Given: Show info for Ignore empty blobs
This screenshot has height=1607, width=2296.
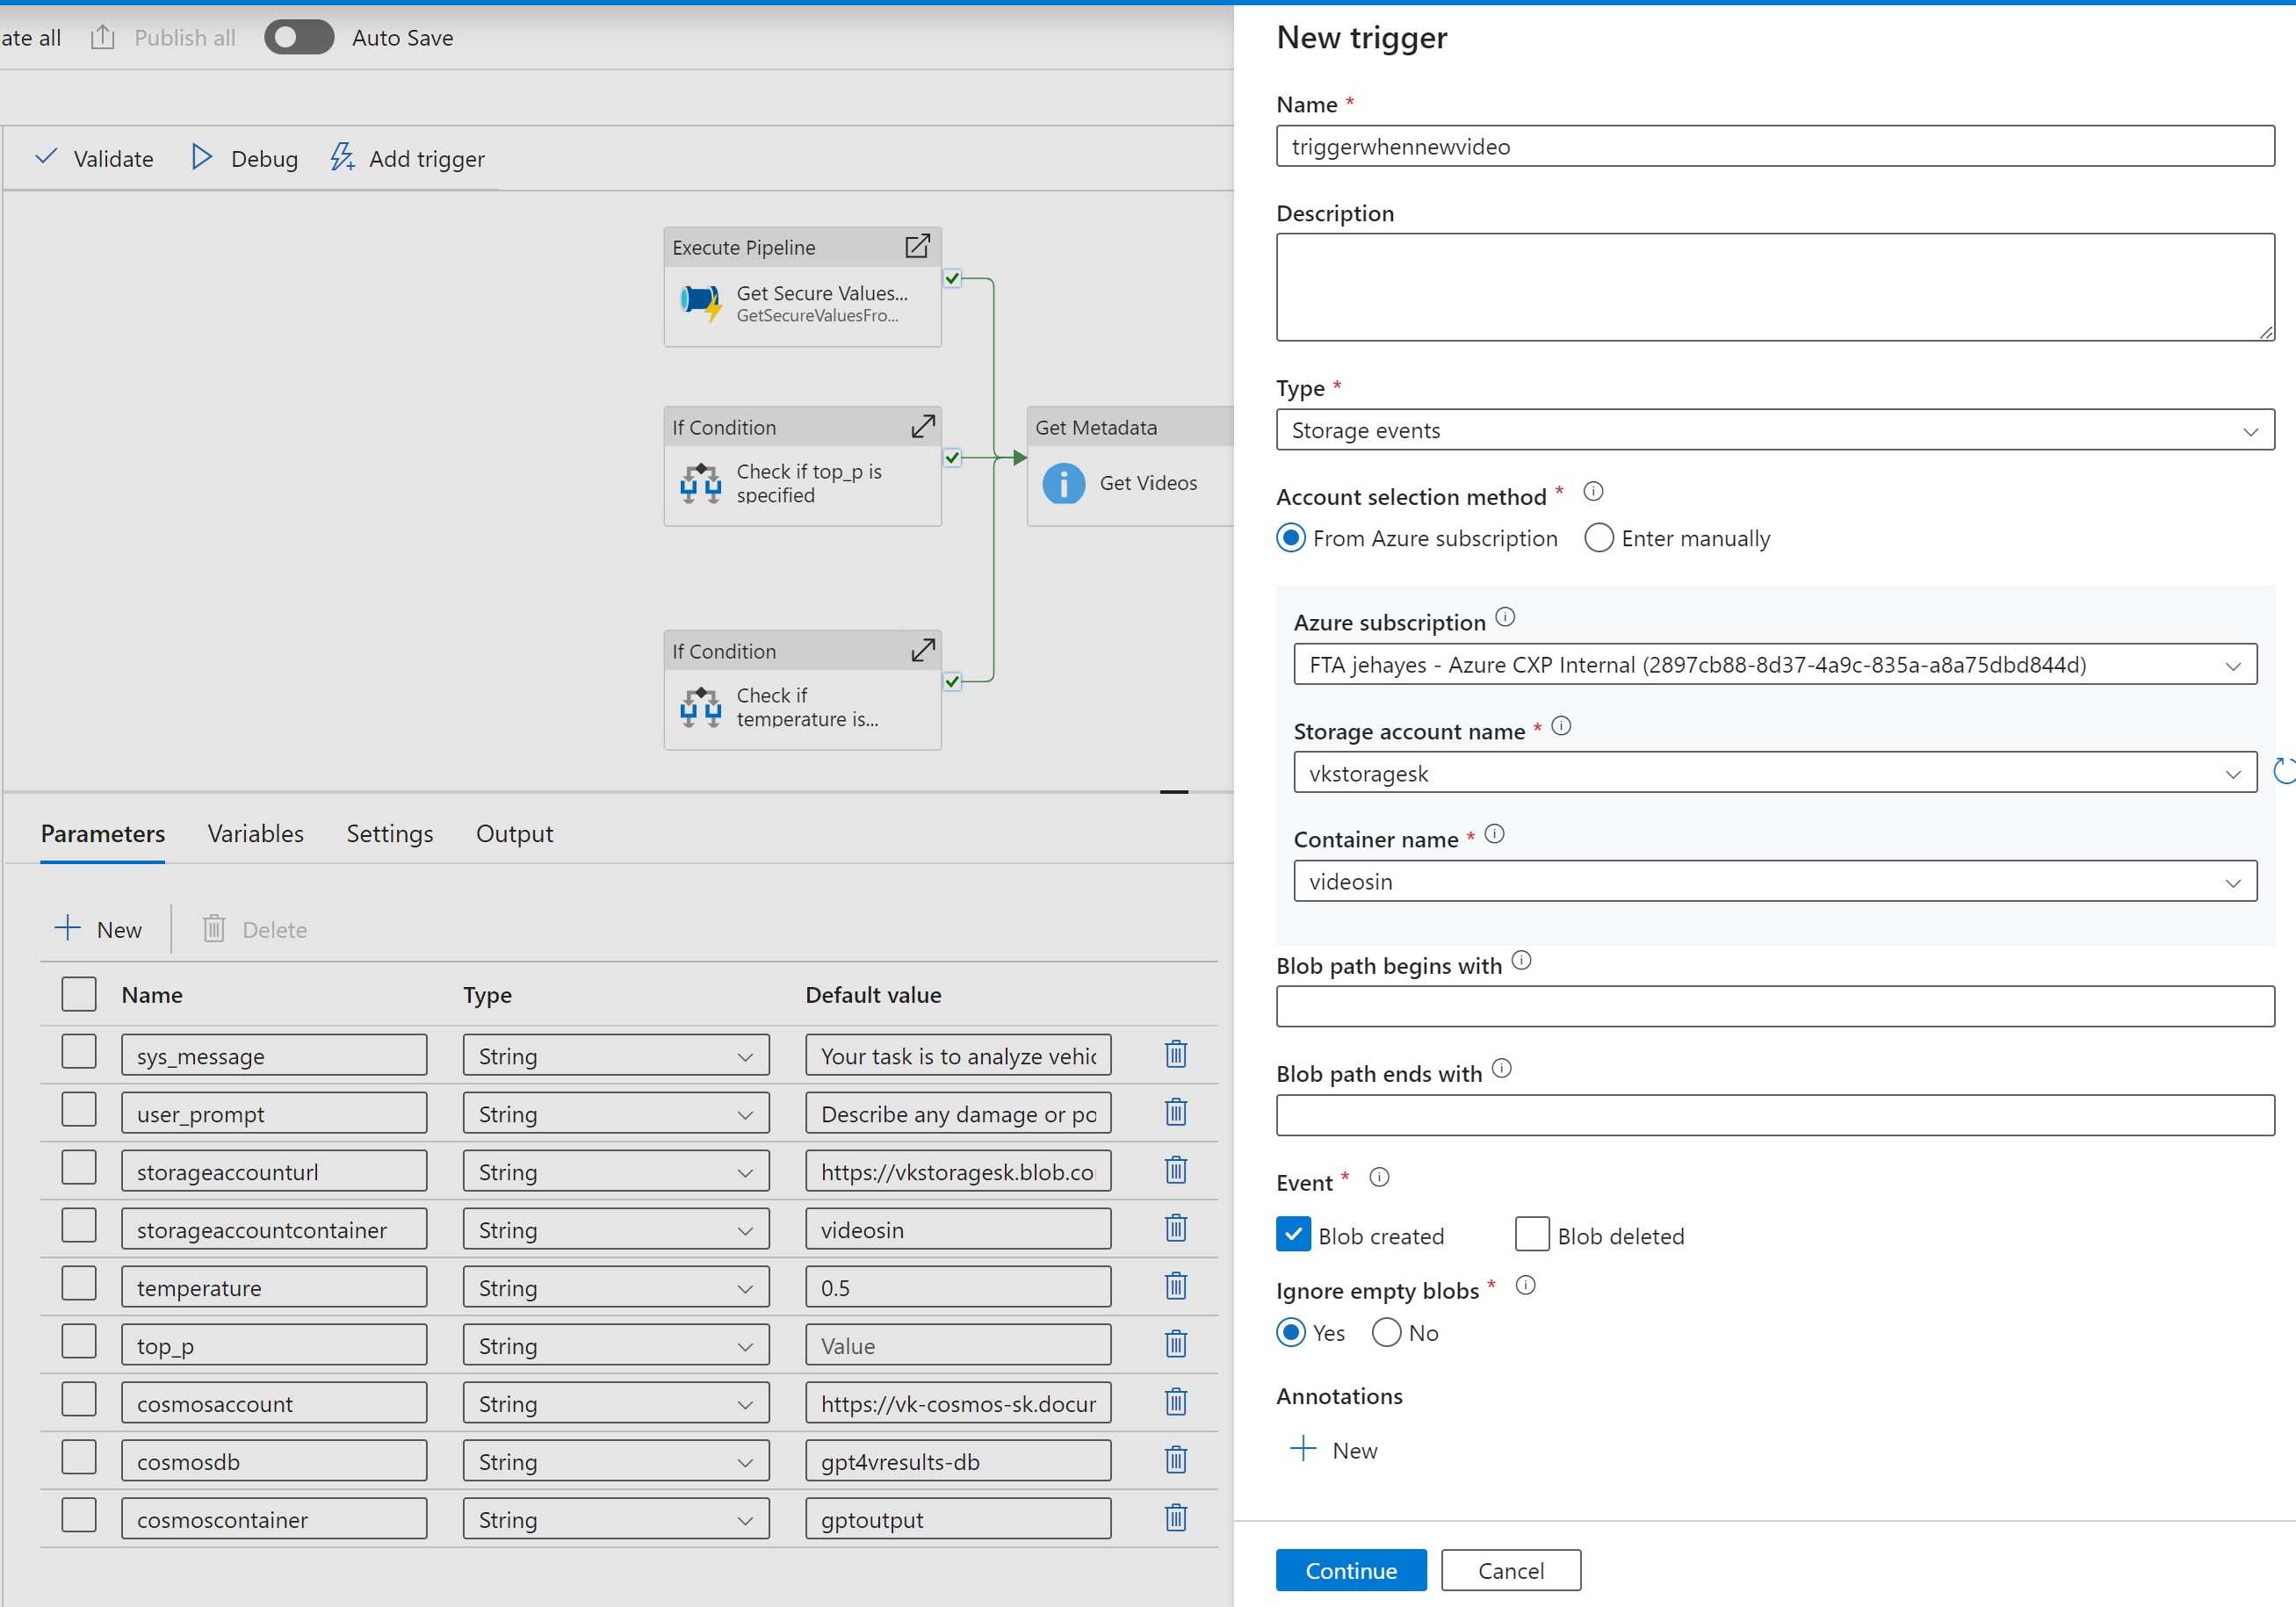Looking at the screenshot, I should tap(1525, 1286).
